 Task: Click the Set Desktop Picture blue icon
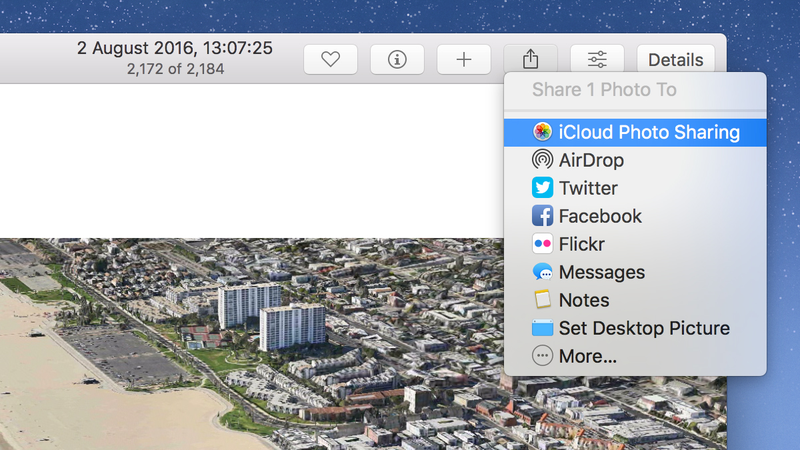(542, 328)
